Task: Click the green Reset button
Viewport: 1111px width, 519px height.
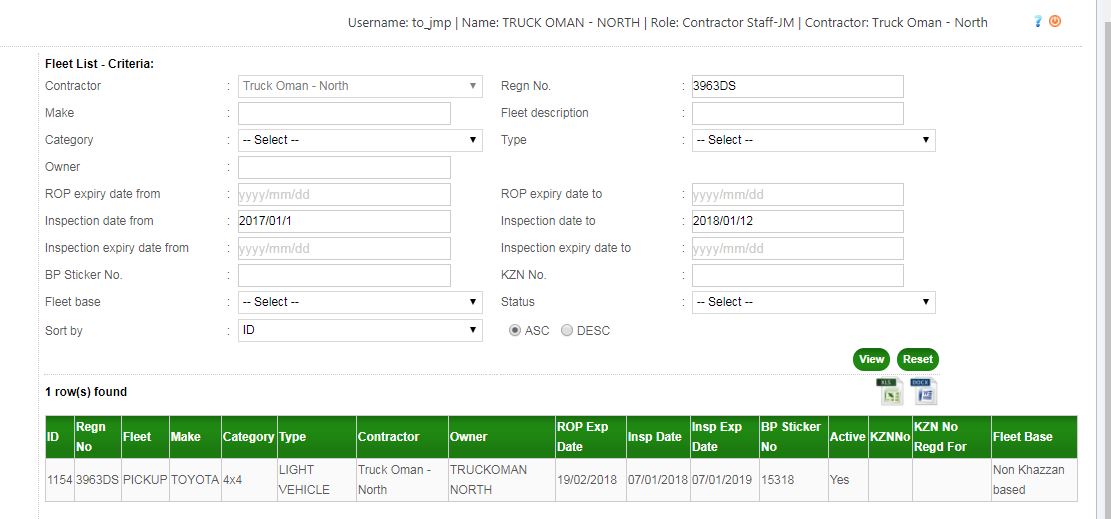Action: click(x=917, y=360)
